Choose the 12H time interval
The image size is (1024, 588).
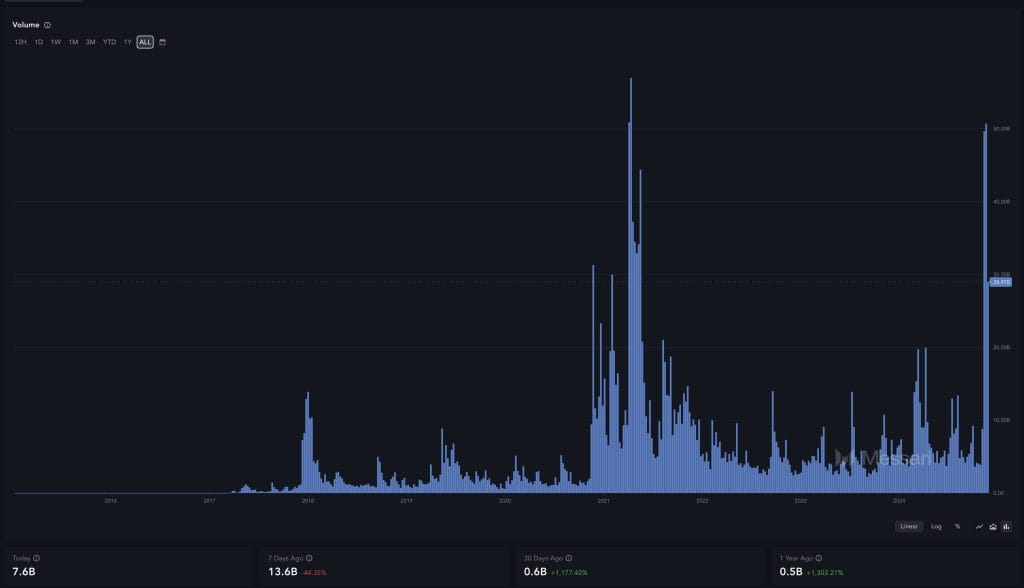[x=20, y=42]
